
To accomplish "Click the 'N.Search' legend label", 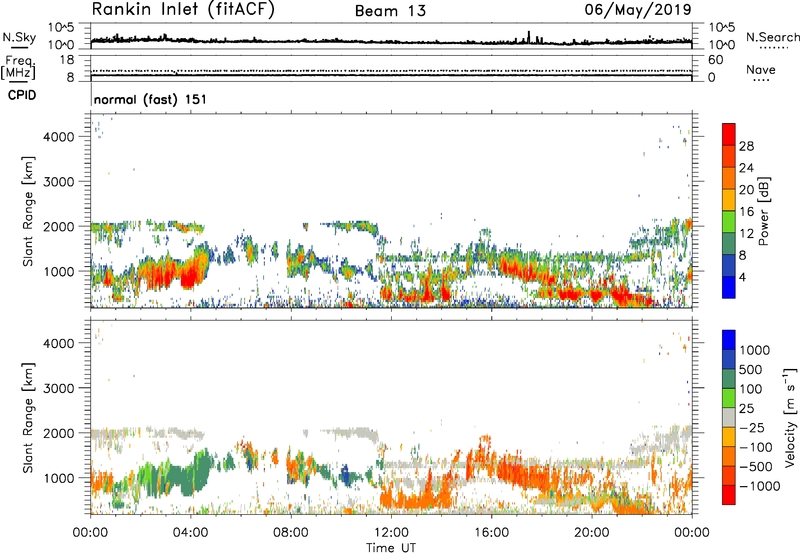I will coord(772,37).
